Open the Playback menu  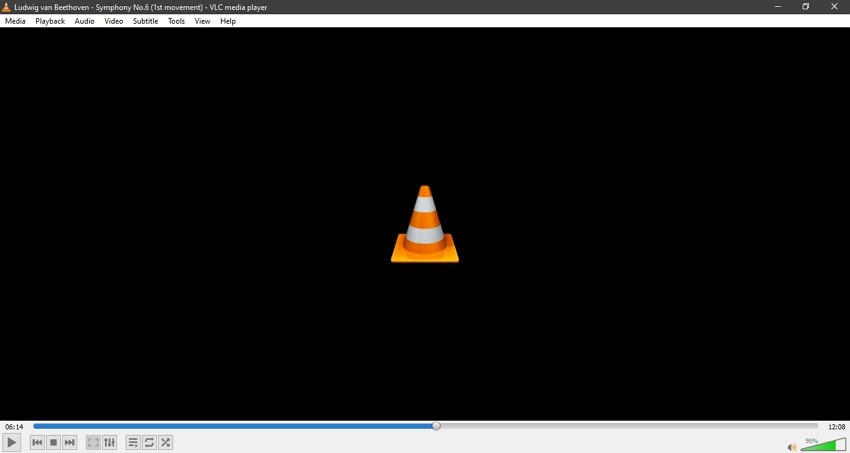50,21
